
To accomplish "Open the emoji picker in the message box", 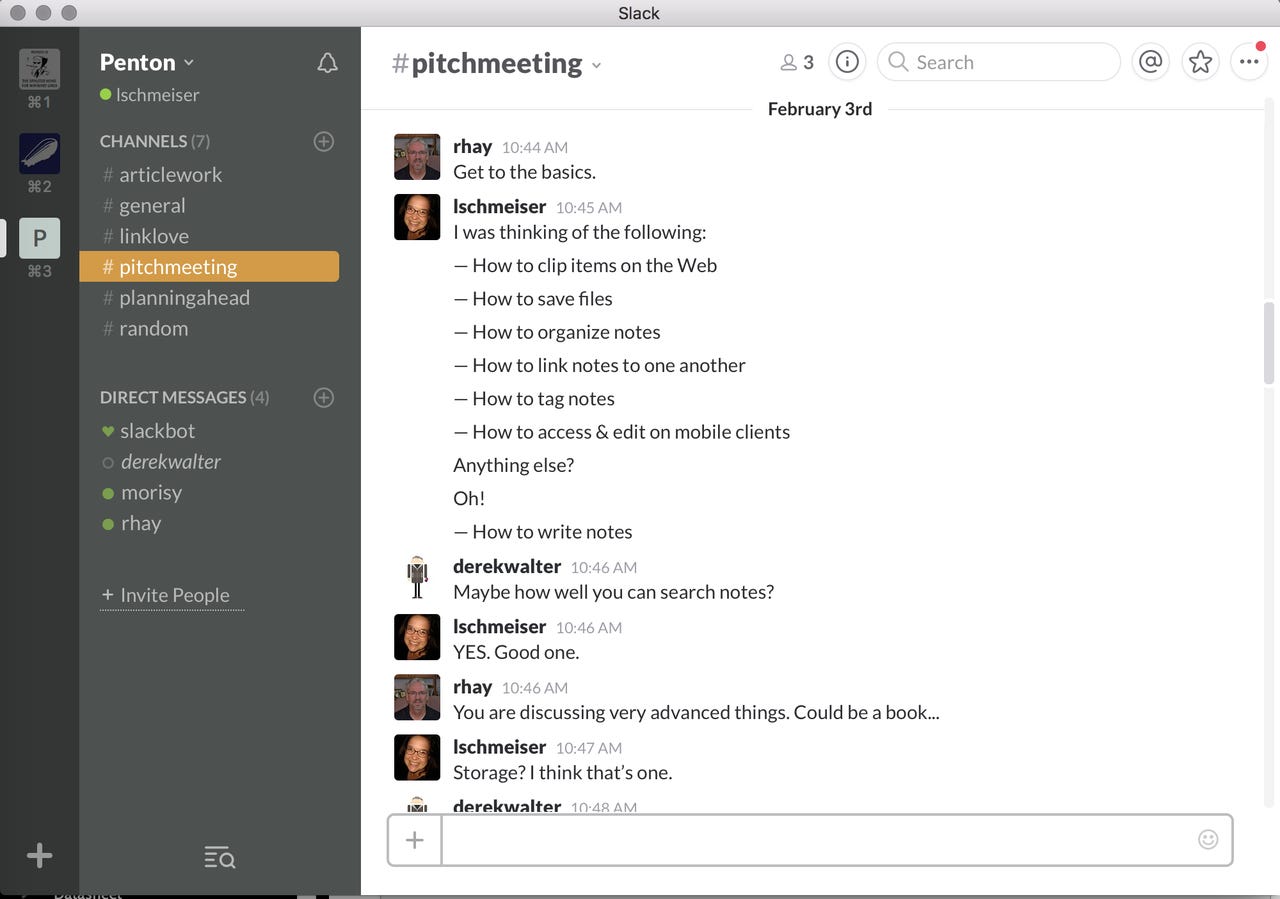I will coord(1208,840).
